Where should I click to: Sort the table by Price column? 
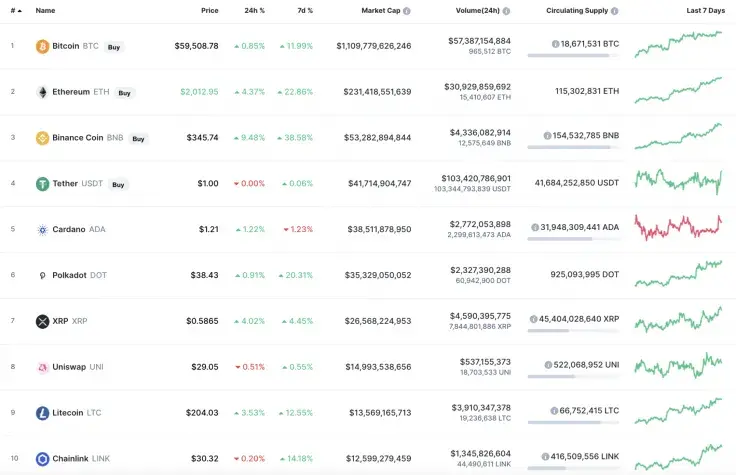point(209,10)
